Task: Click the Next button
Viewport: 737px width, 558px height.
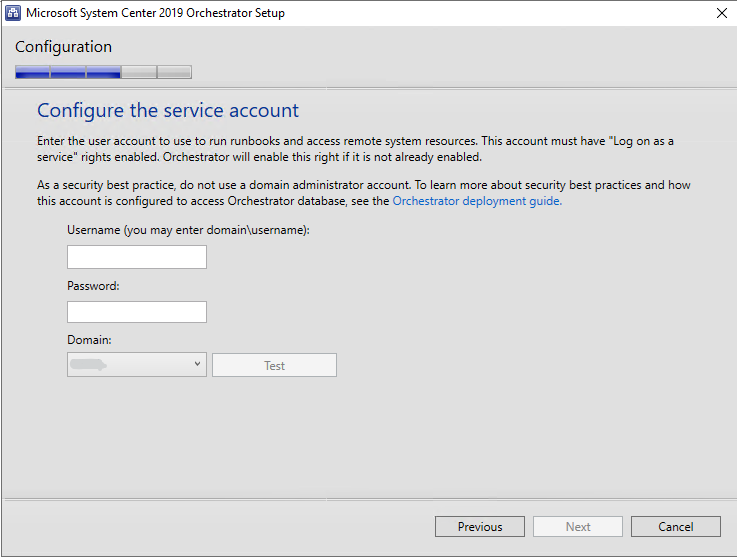Action: [x=578, y=527]
